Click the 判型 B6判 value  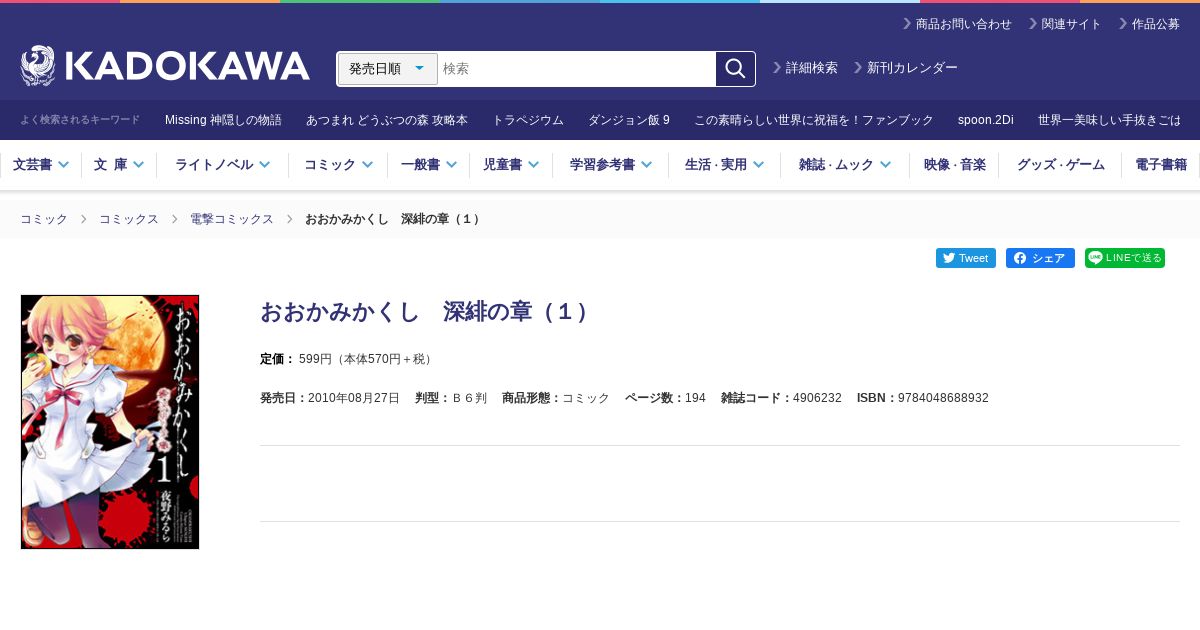click(x=470, y=398)
